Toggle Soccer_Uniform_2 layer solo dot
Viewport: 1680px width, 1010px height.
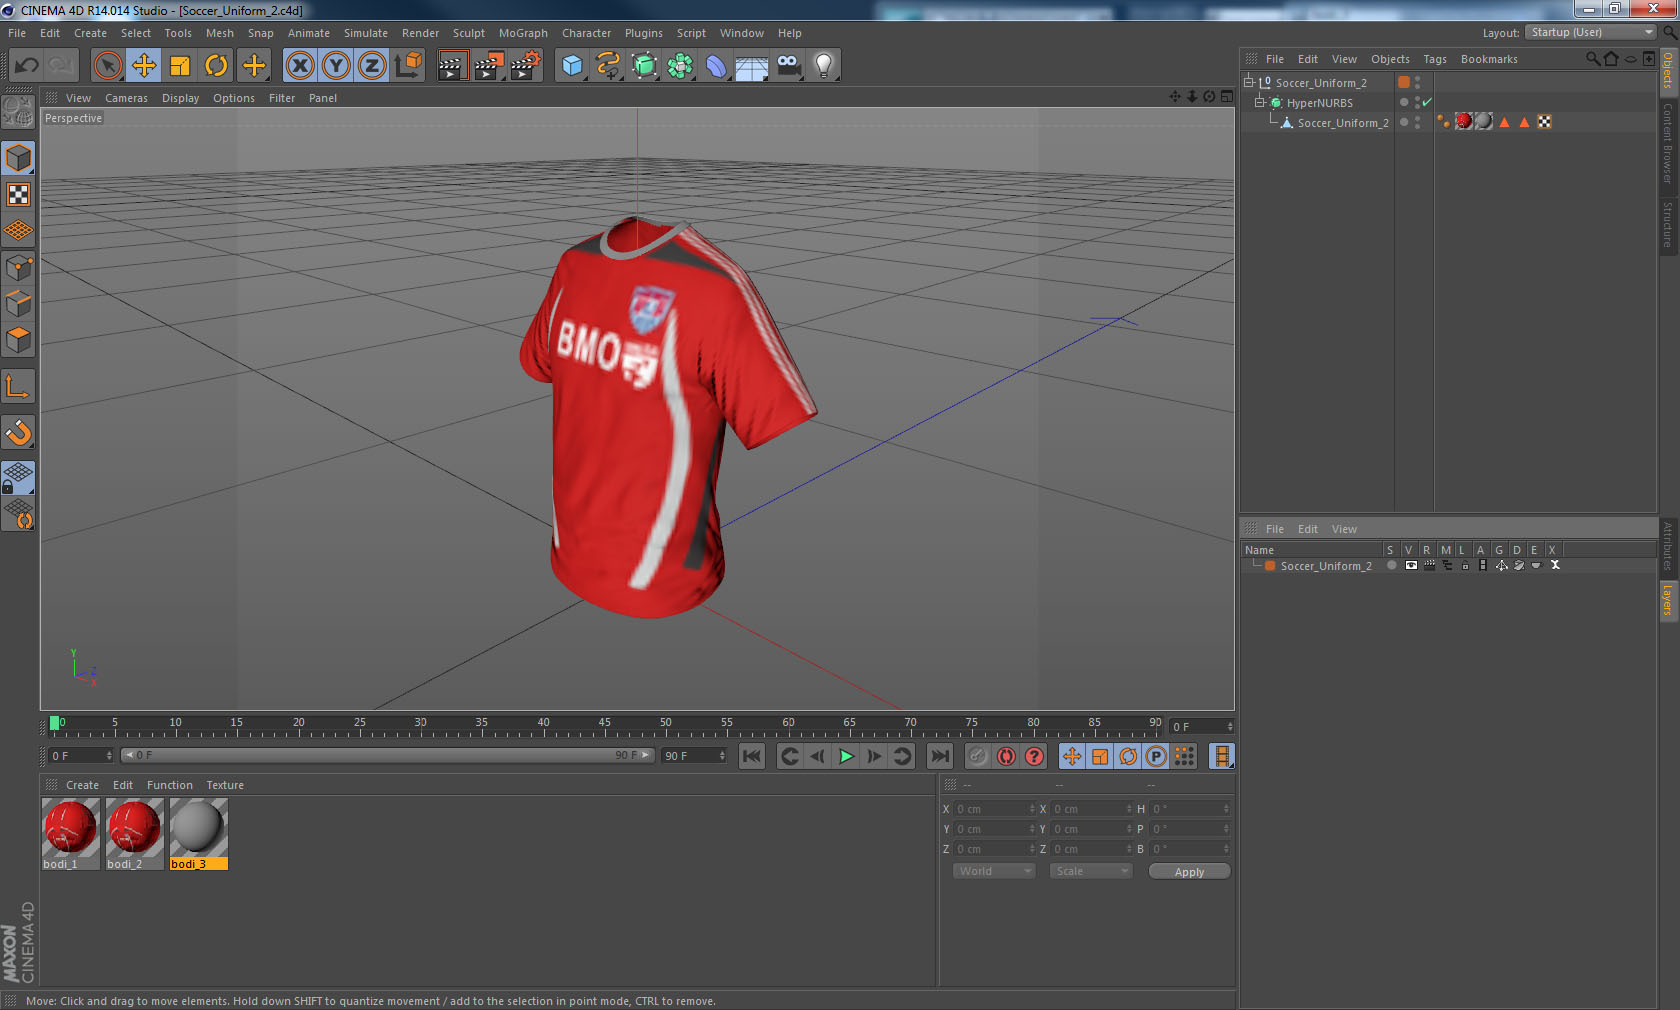tap(1391, 565)
